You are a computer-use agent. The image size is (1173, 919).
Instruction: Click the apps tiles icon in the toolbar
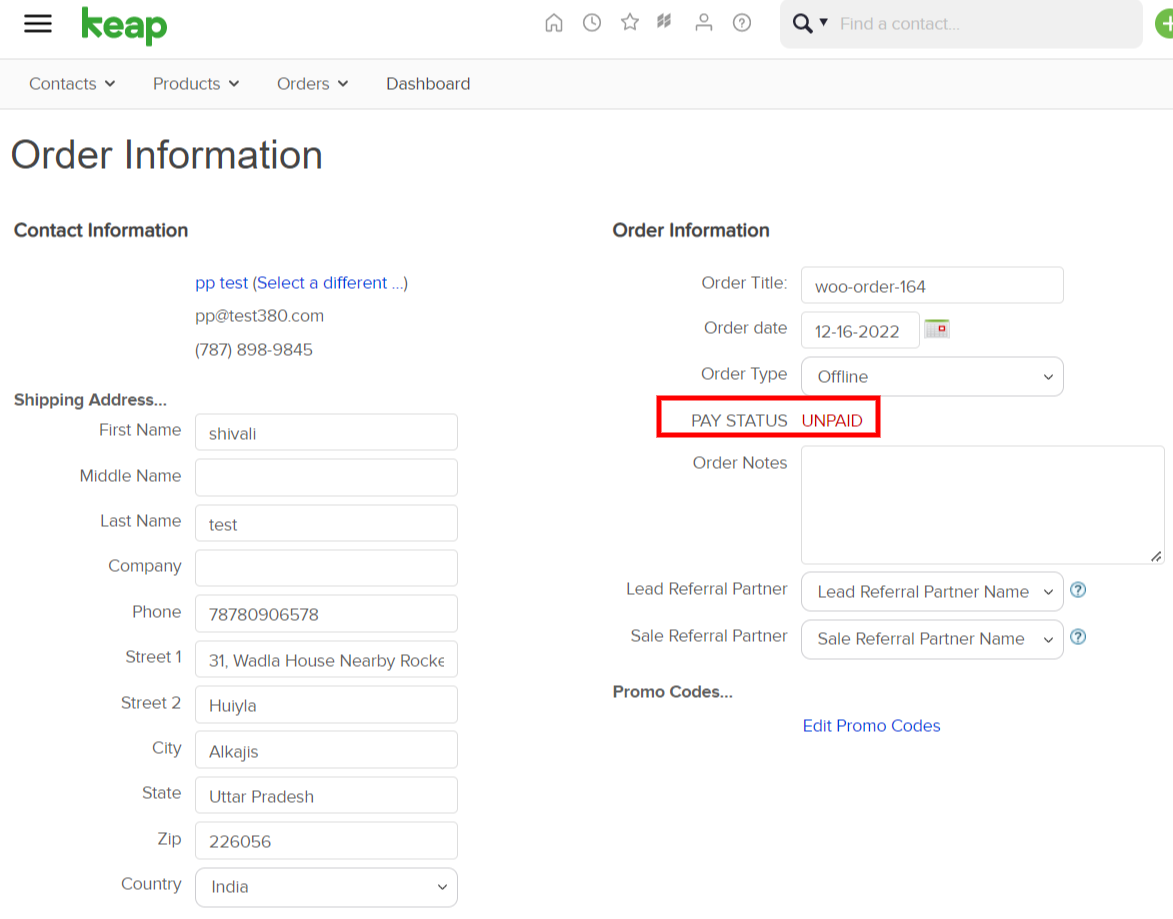(x=665, y=22)
